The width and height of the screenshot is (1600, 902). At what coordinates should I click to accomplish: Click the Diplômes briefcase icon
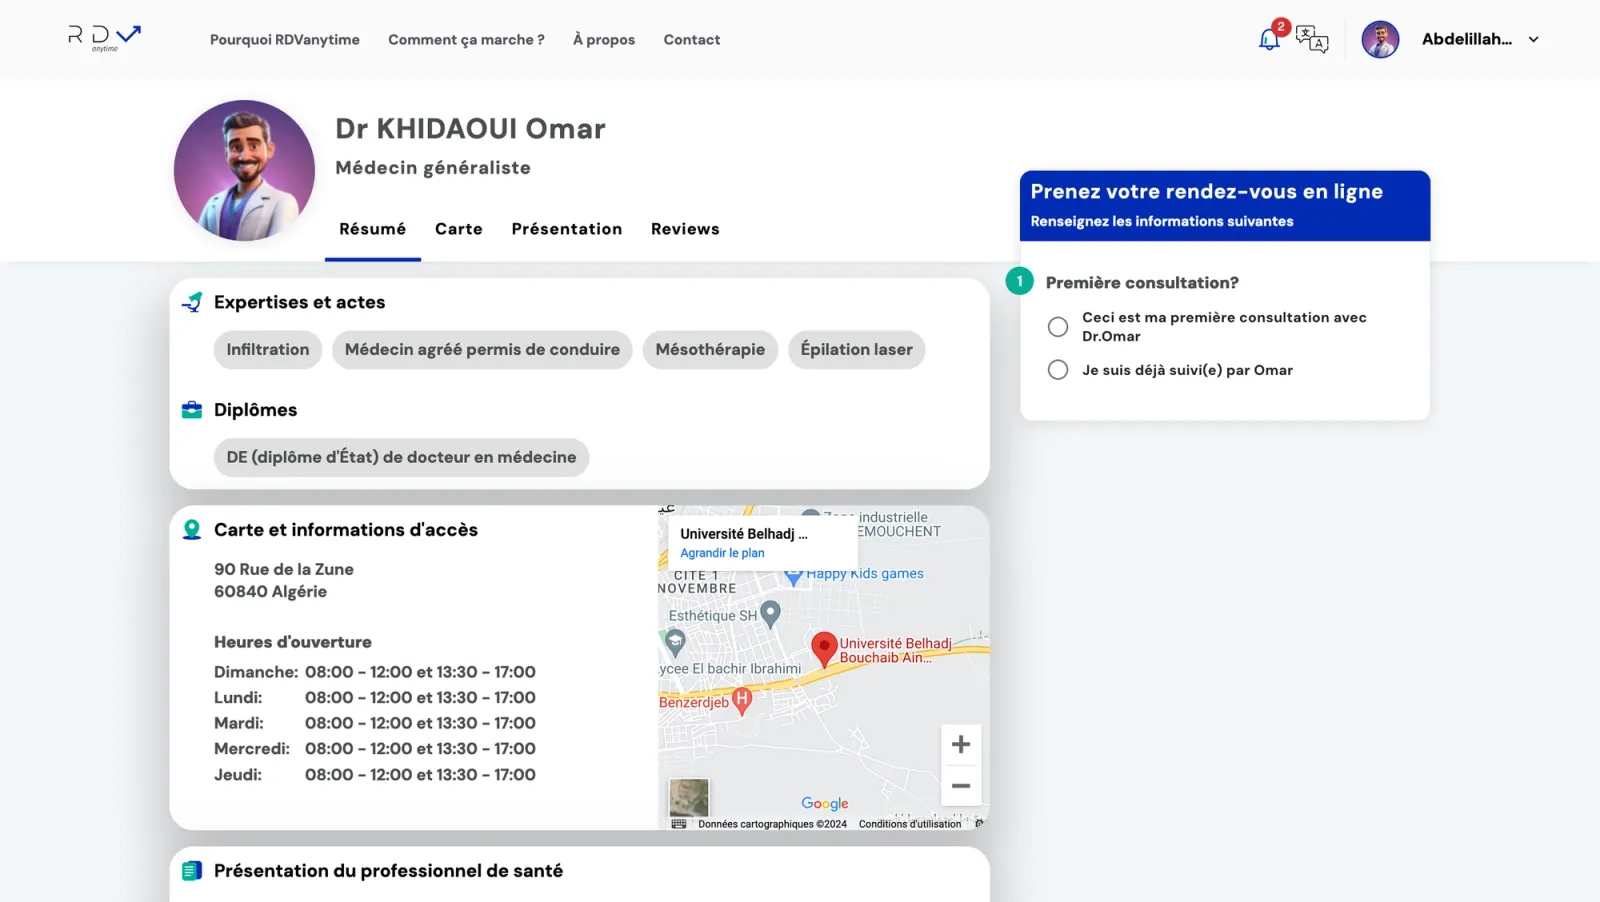[192, 410]
